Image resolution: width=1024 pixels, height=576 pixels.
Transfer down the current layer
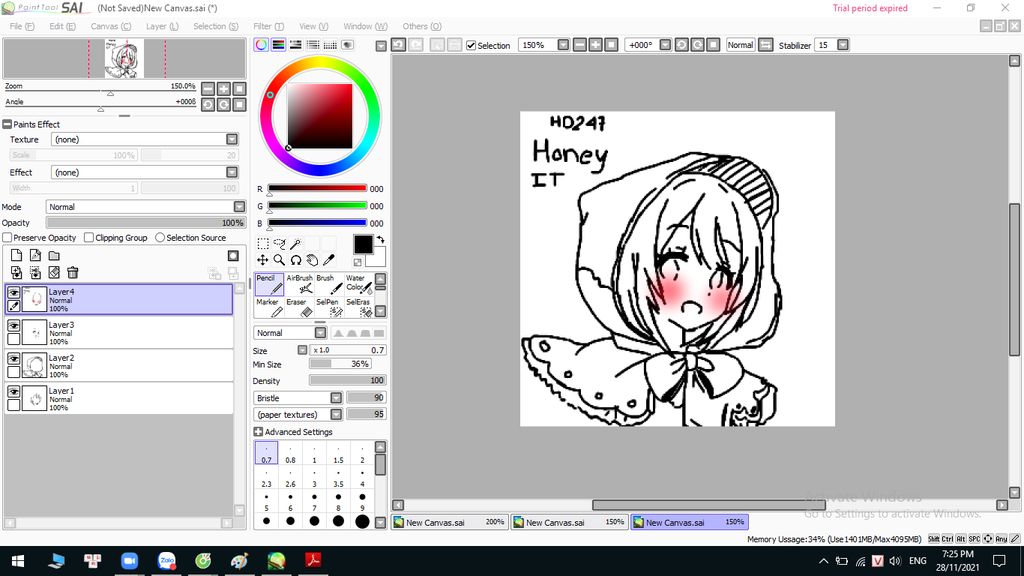click(17, 272)
